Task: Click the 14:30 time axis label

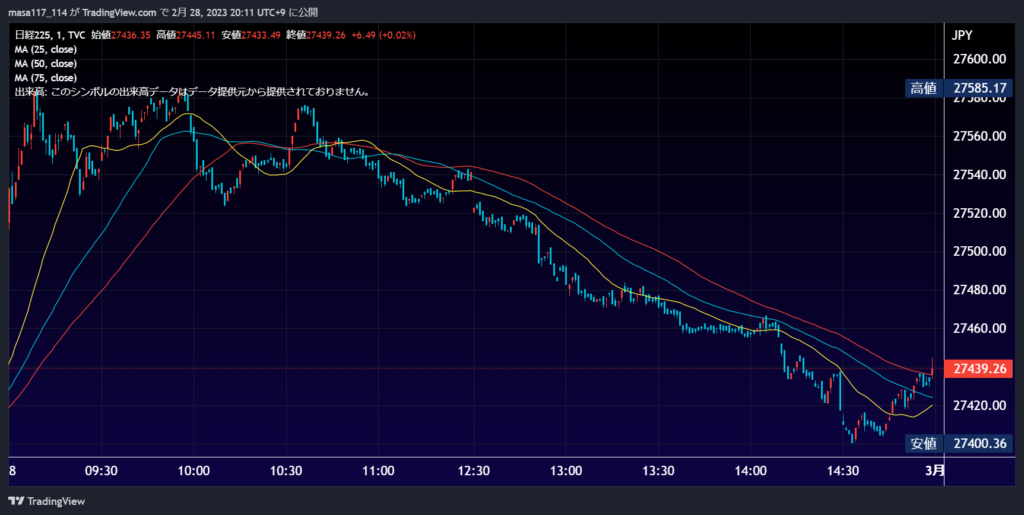Action: 843,471
